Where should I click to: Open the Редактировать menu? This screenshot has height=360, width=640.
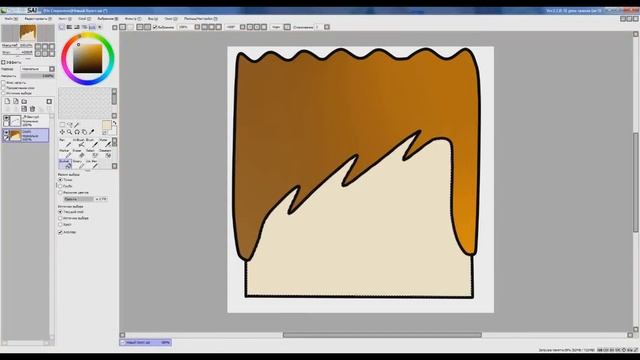tap(38, 19)
